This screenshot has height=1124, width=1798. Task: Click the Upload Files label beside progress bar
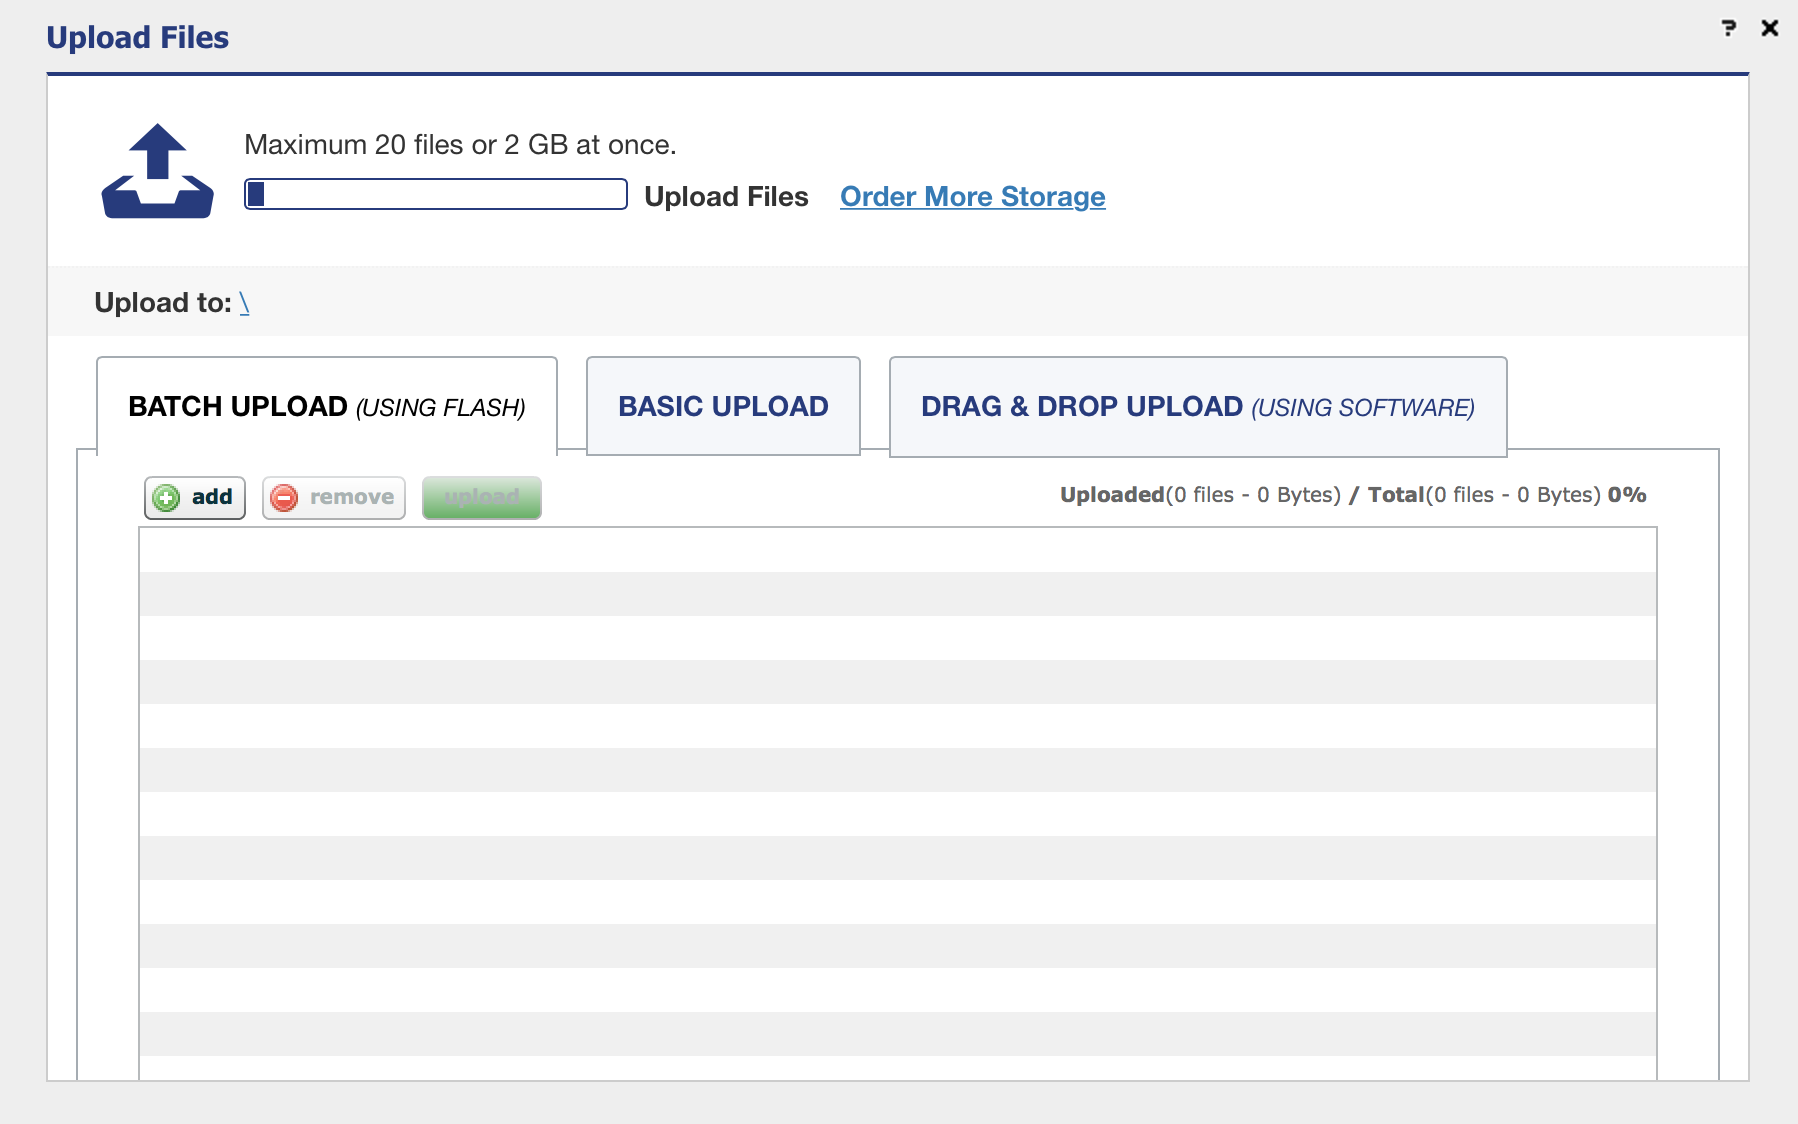coord(726,197)
